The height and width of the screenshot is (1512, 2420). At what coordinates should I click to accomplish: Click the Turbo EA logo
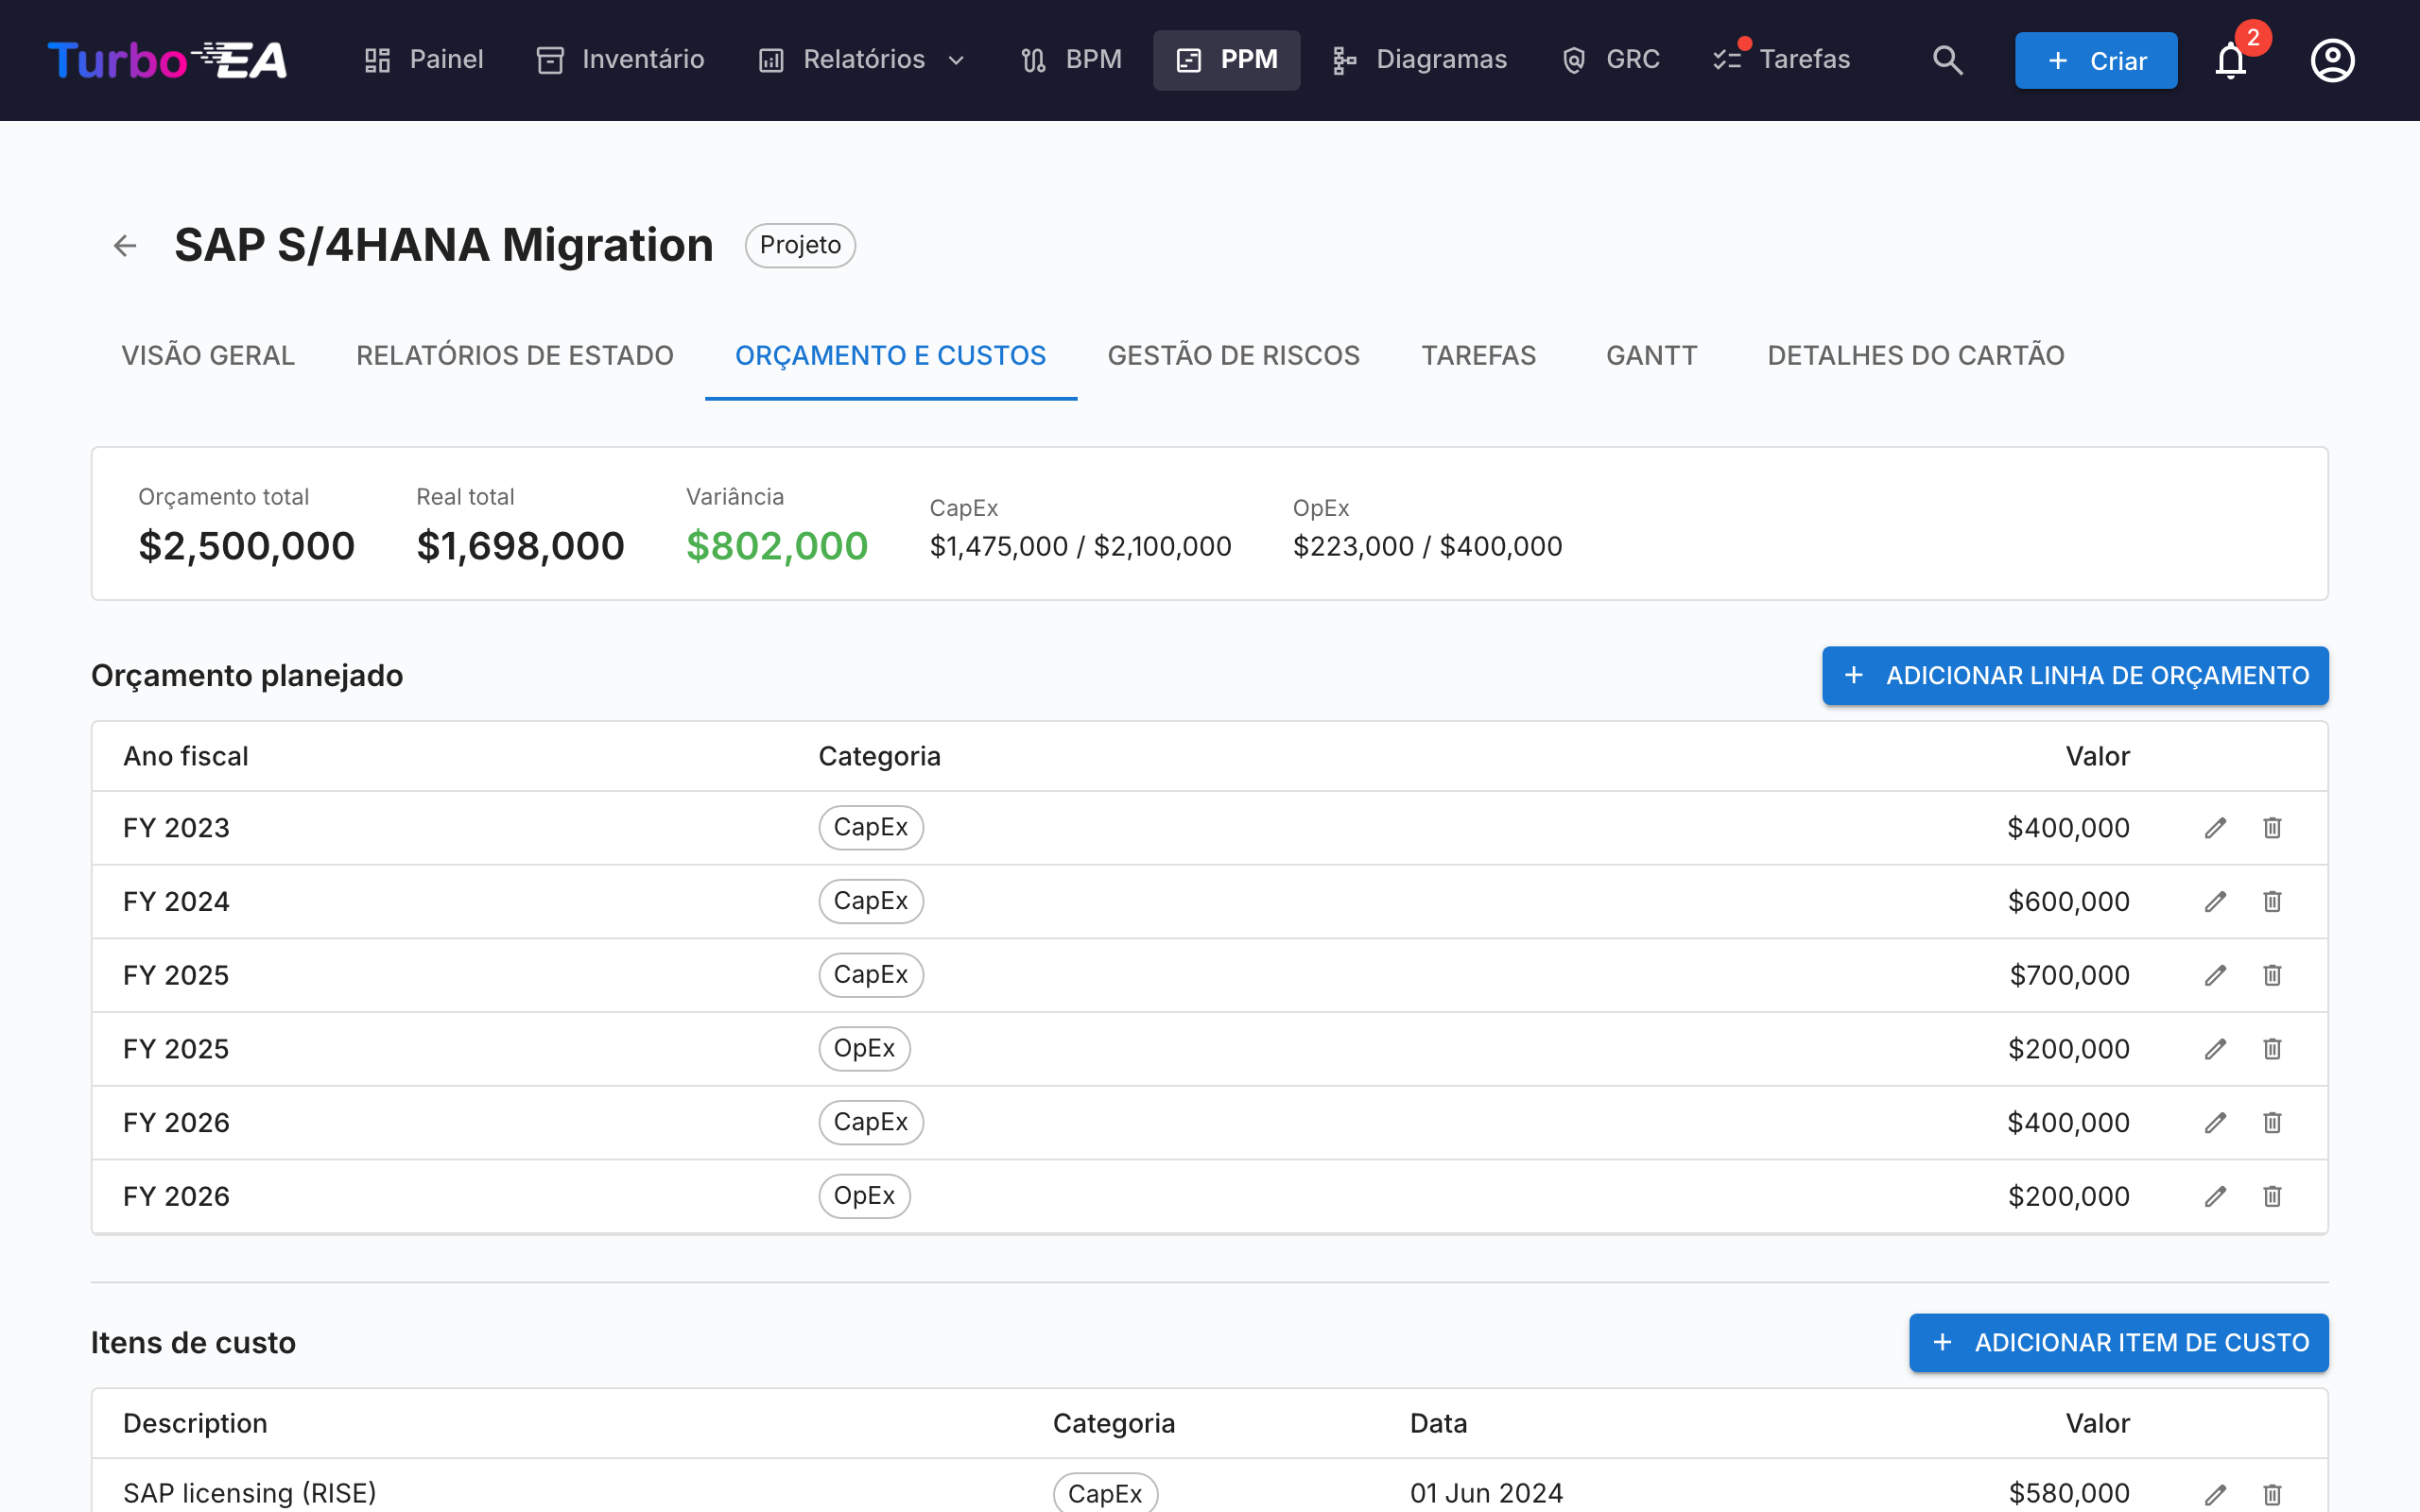coord(167,60)
